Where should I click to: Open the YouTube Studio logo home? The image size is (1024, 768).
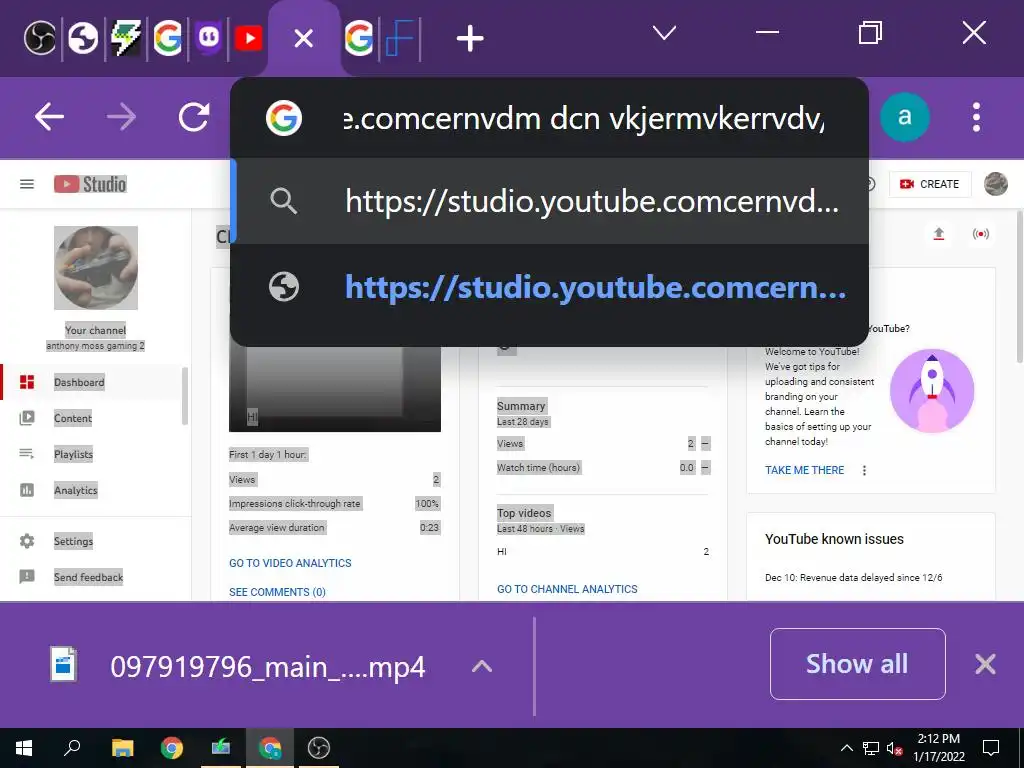[90, 184]
